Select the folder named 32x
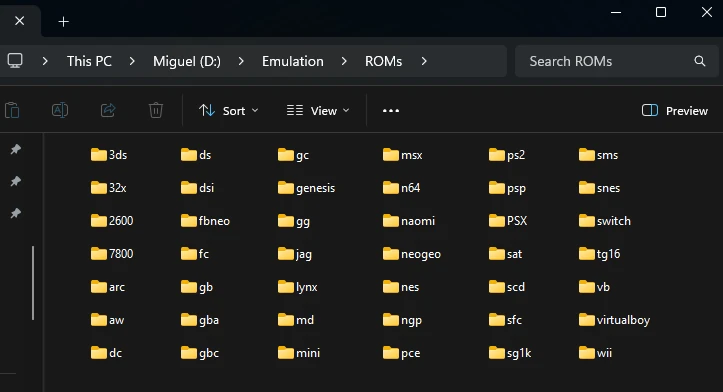 (x=108, y=188)
